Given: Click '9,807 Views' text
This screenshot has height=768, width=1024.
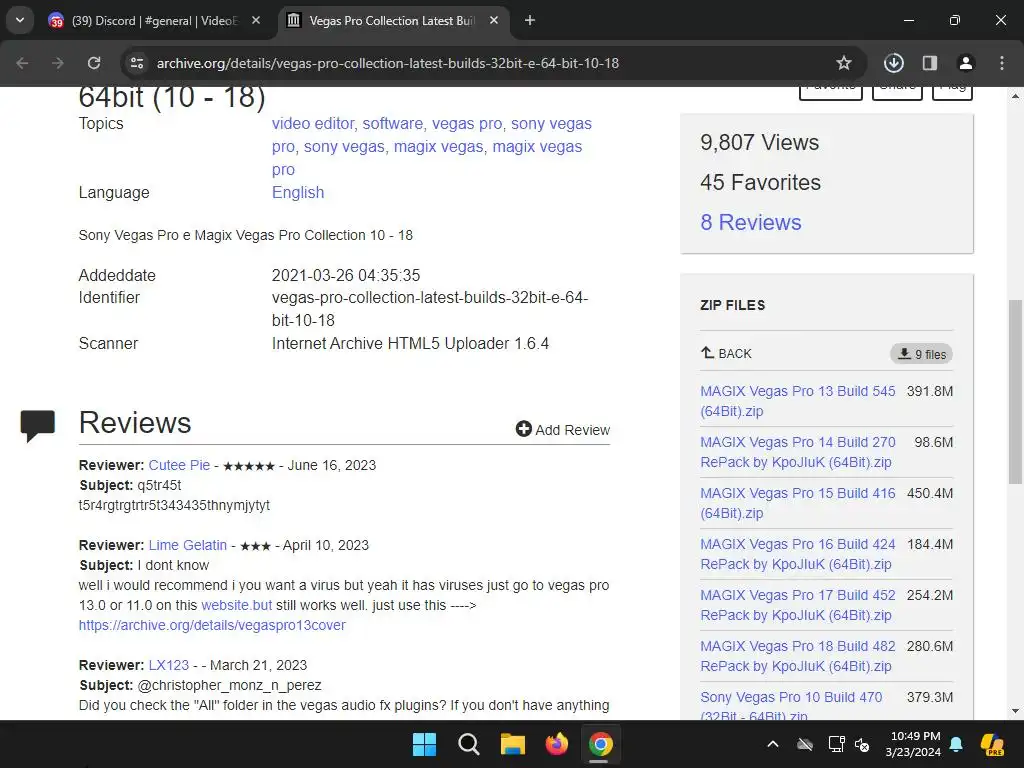Looking at the screenshot, I should pos(760,142).
